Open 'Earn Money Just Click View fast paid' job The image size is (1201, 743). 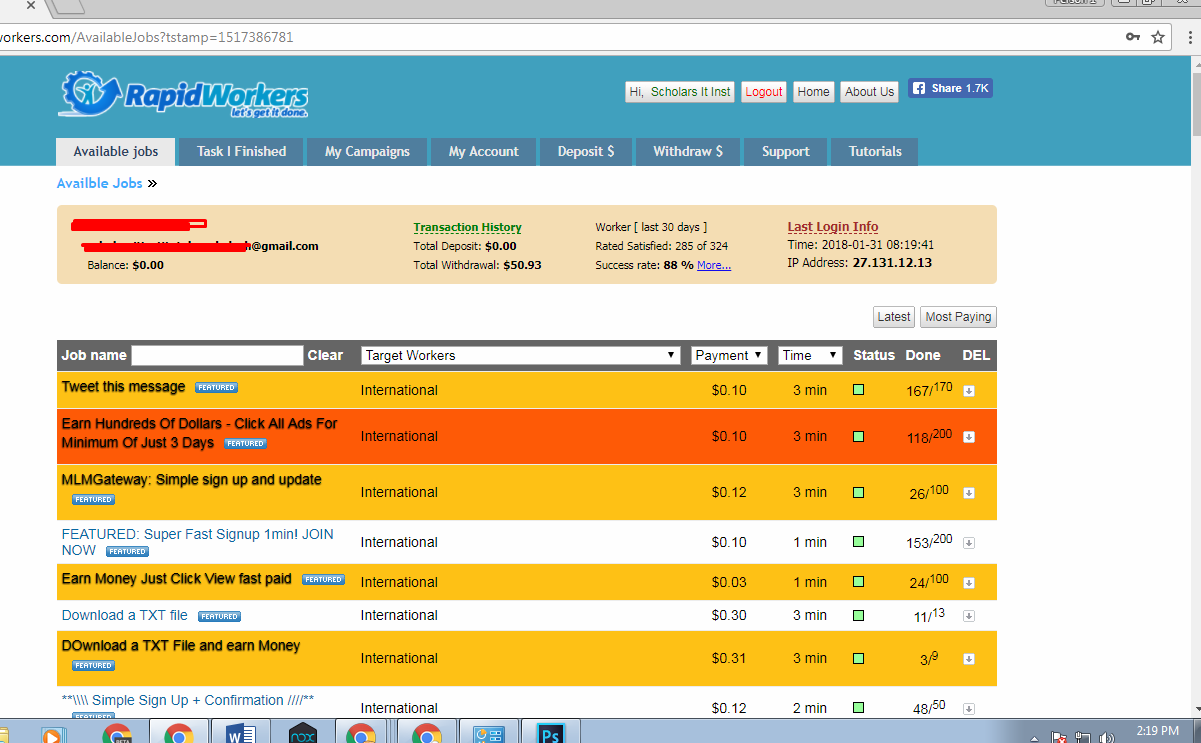177,579
